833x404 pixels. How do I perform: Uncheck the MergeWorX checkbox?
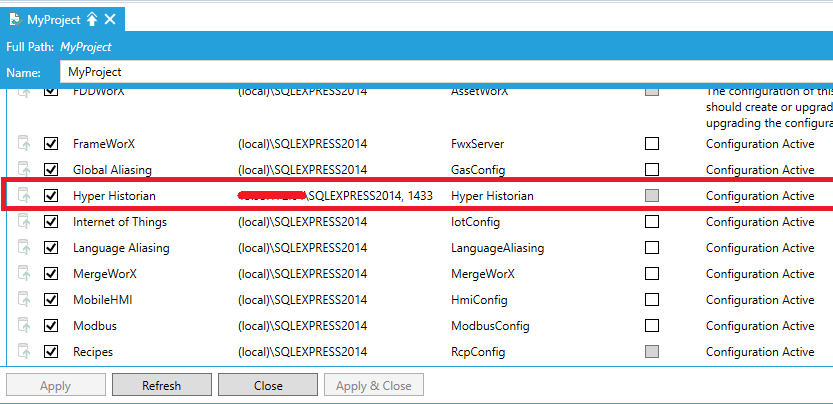(x=51, y=274)
